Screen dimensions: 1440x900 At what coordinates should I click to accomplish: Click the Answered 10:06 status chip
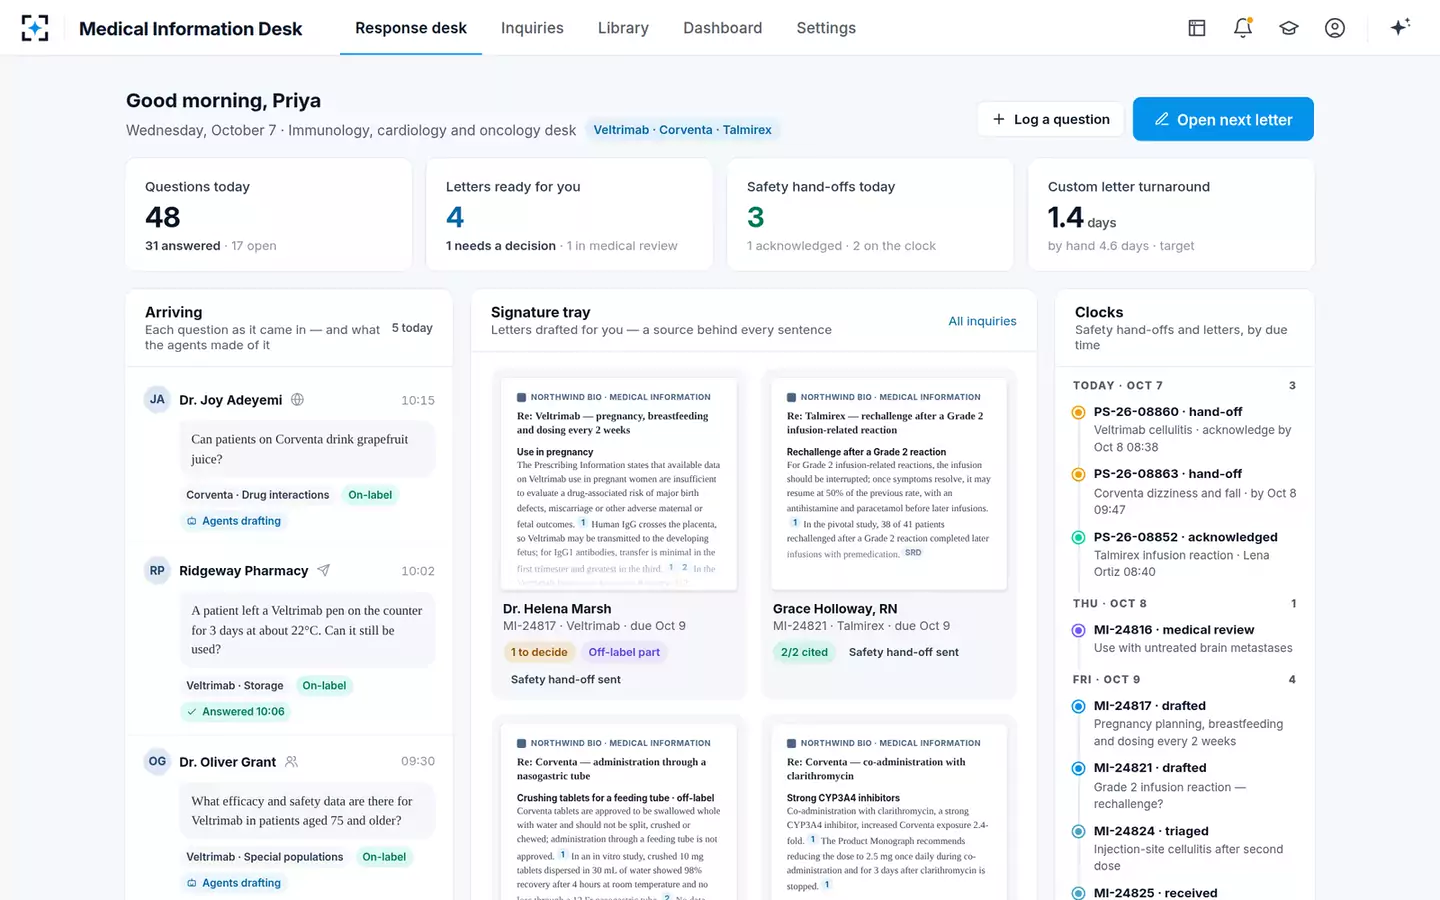point(236,712)
